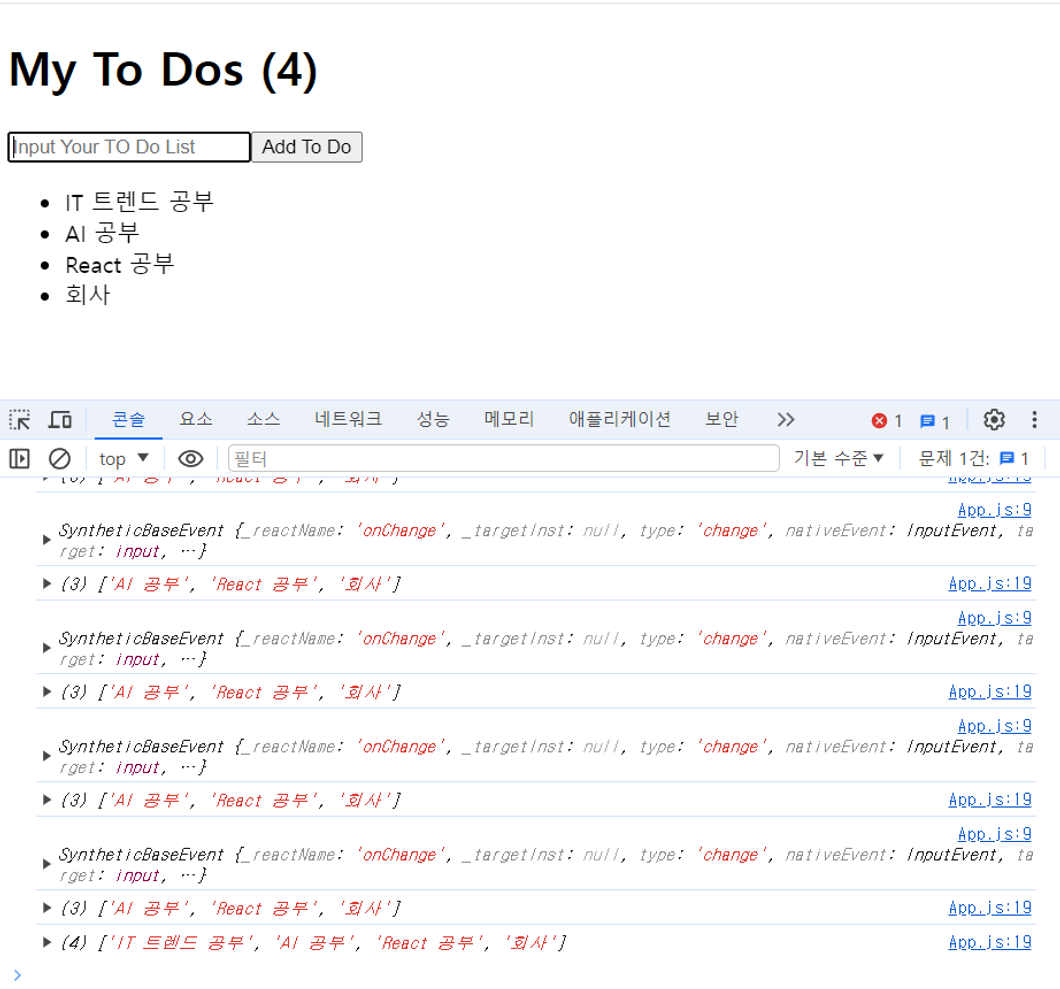Switch to the 애플리케이션 tab
The image size is (1060, 989).
pyautogui.click(x=619, y=420)
